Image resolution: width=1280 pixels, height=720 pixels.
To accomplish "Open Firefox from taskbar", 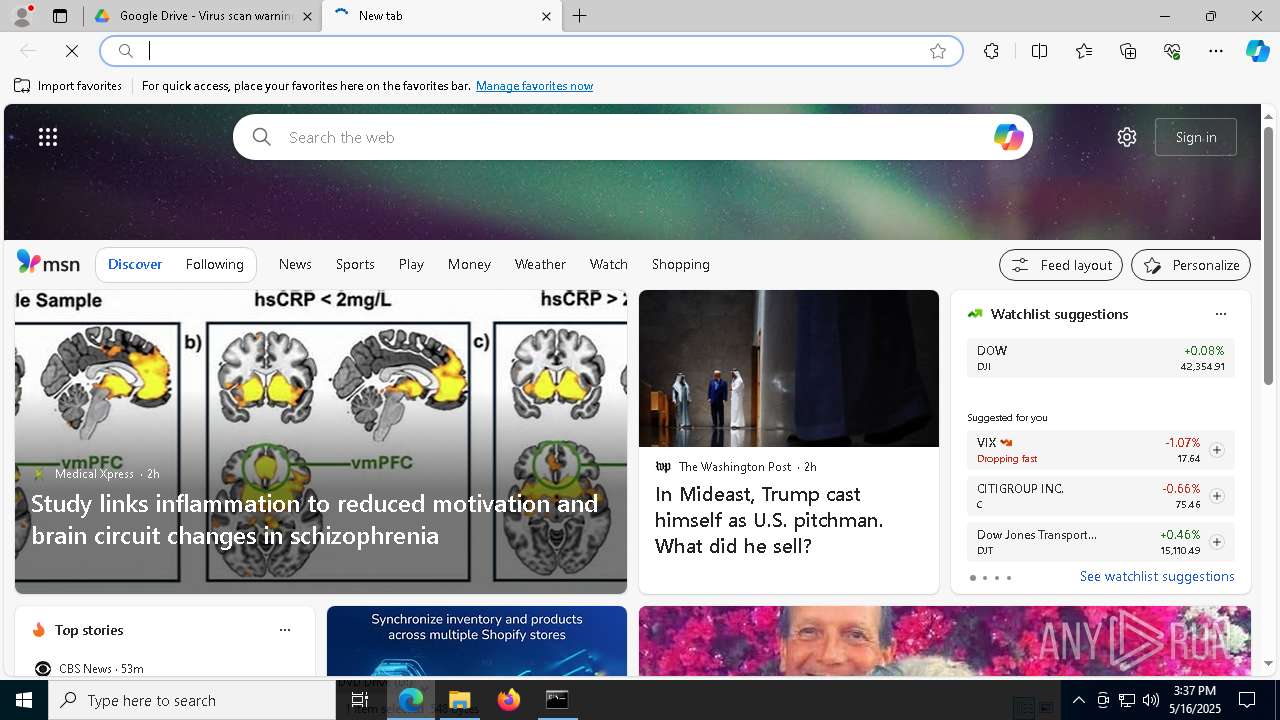I will [x=509, y=700].
